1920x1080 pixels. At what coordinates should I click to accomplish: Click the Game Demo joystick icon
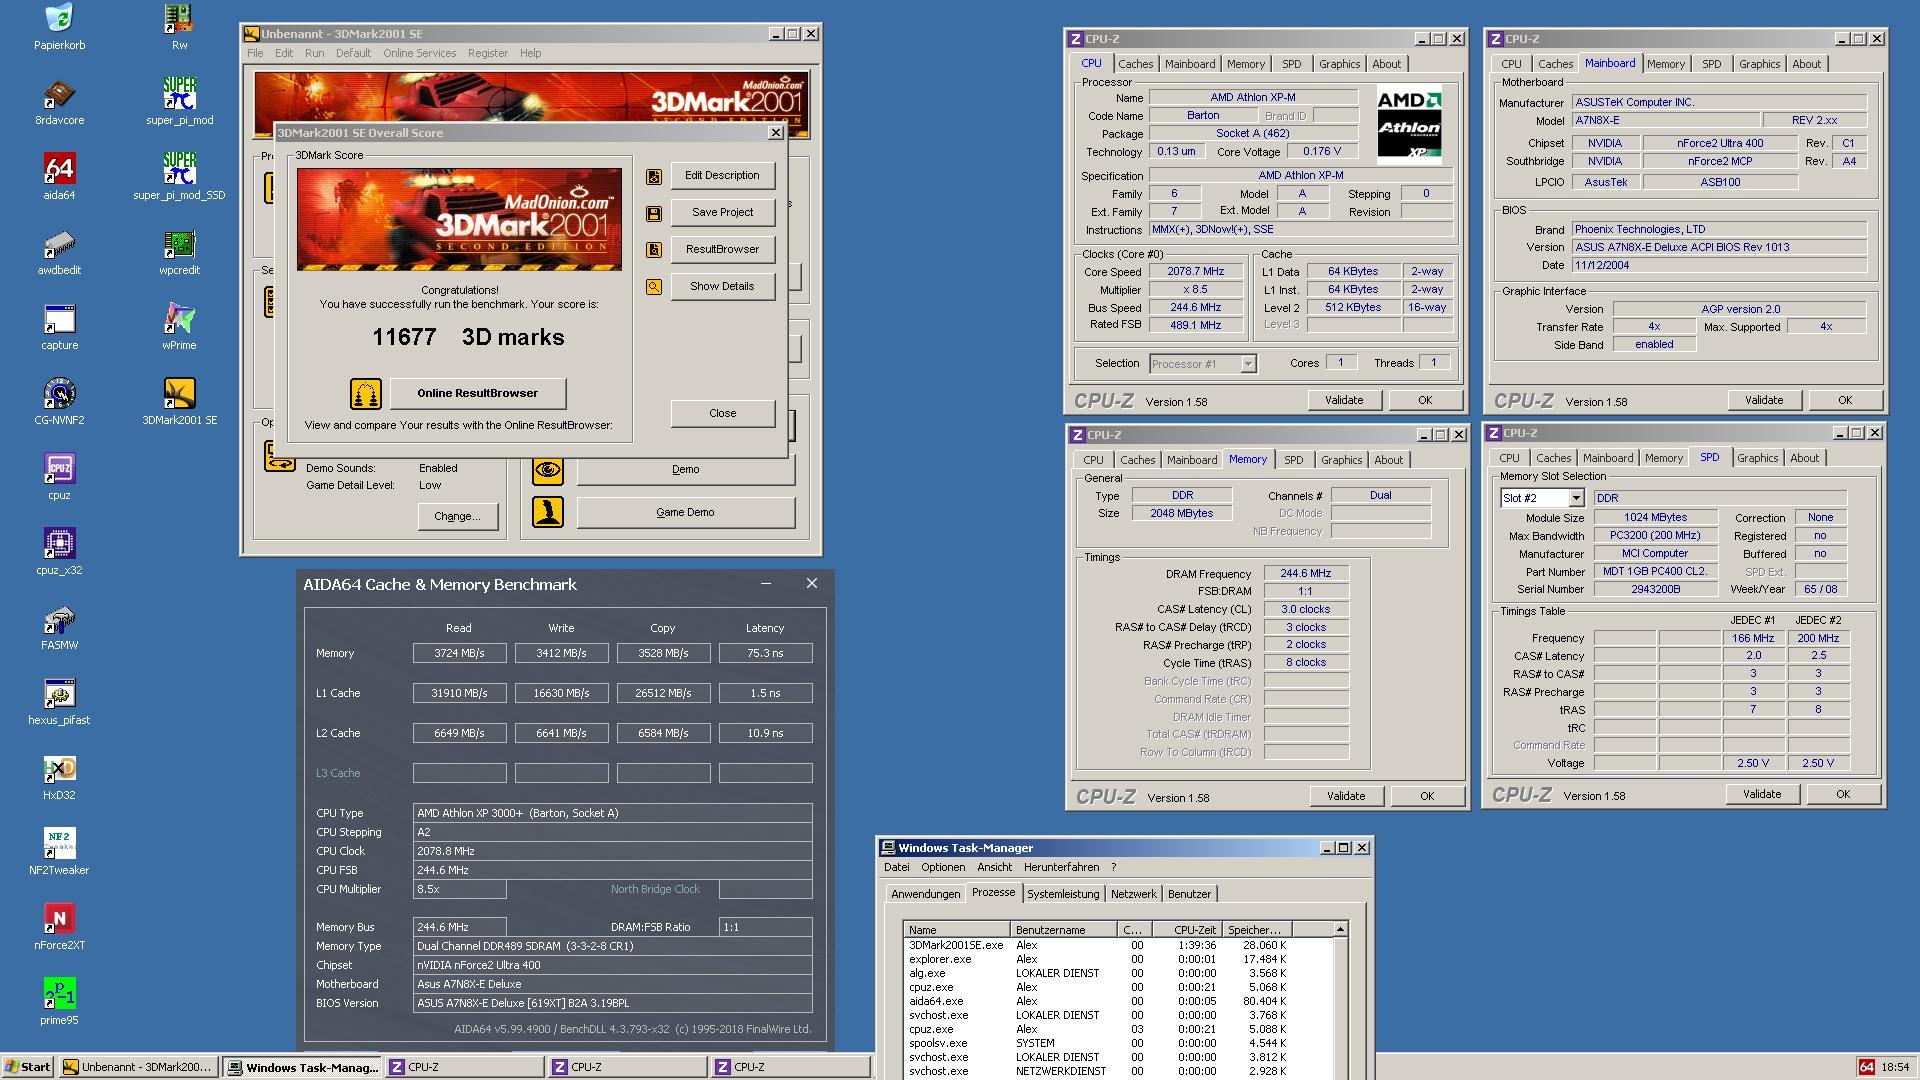pyautogui.click(x=548, y=512)
